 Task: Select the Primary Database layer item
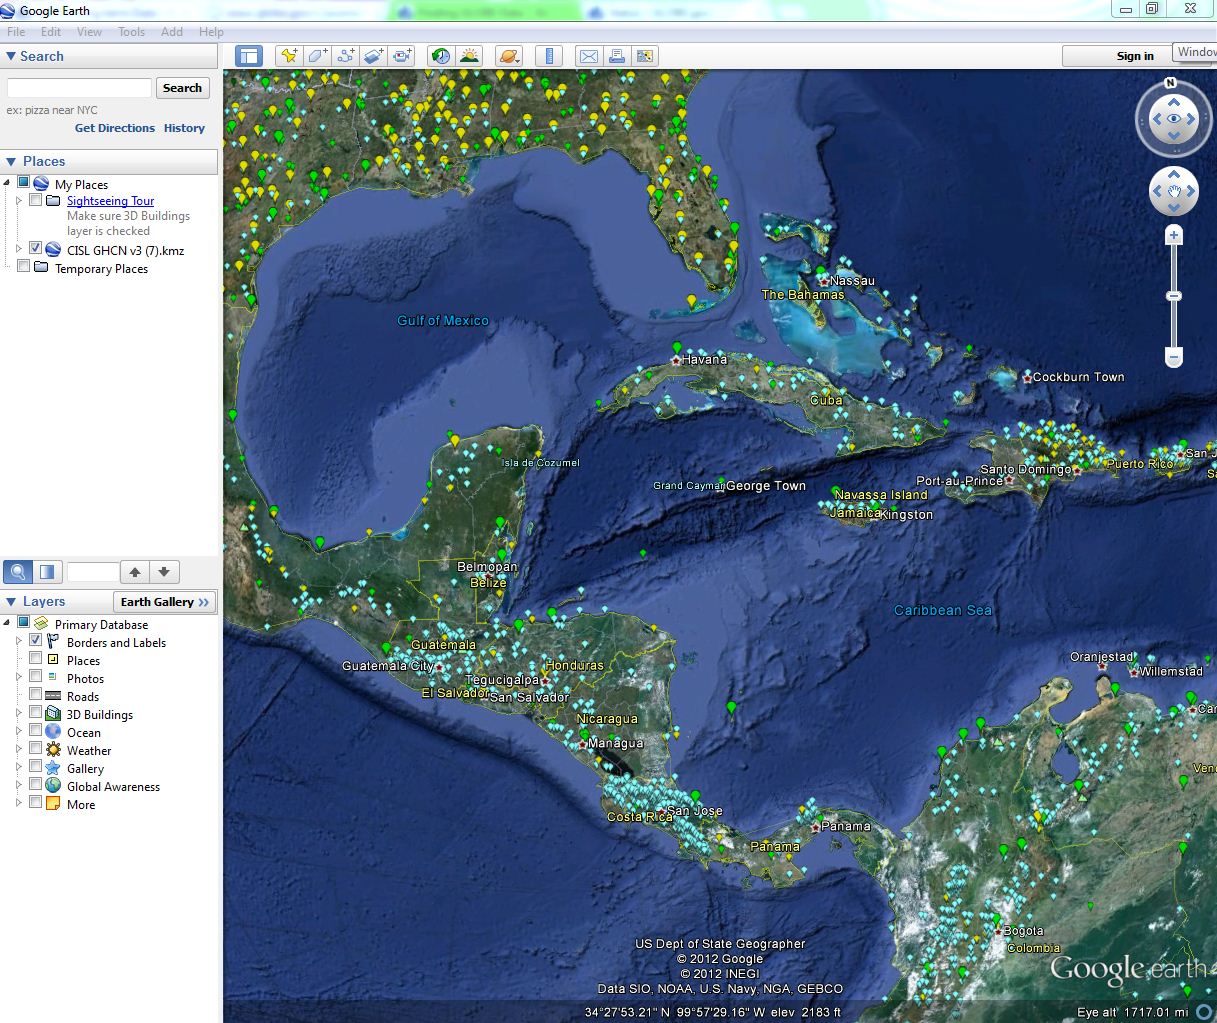tap(101, 625)
